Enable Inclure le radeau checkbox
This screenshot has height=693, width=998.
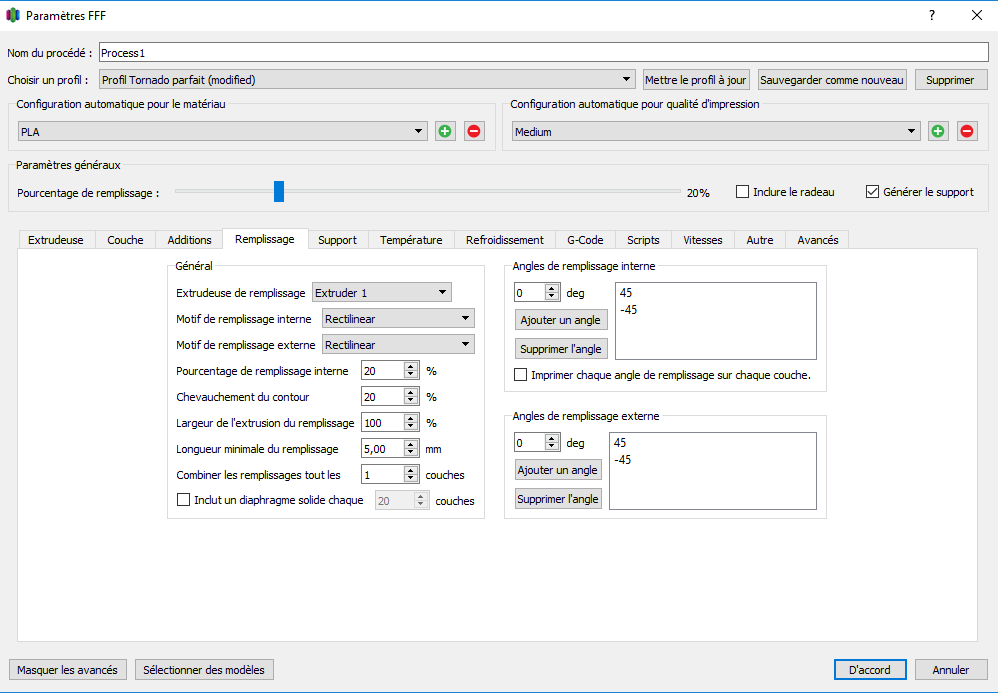pyautogui.click(x=742, y=192)
